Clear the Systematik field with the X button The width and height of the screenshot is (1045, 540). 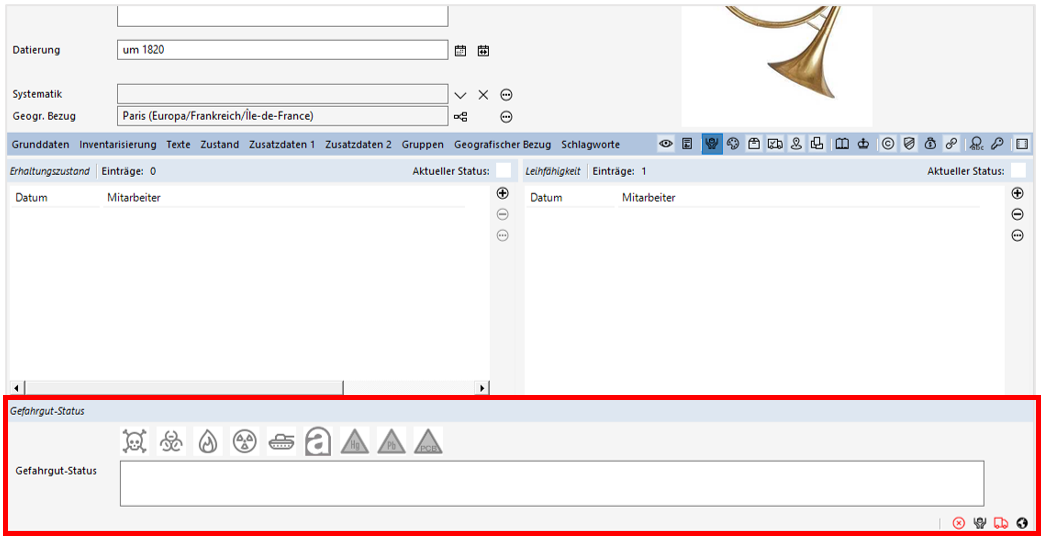(x=483, y=94)
